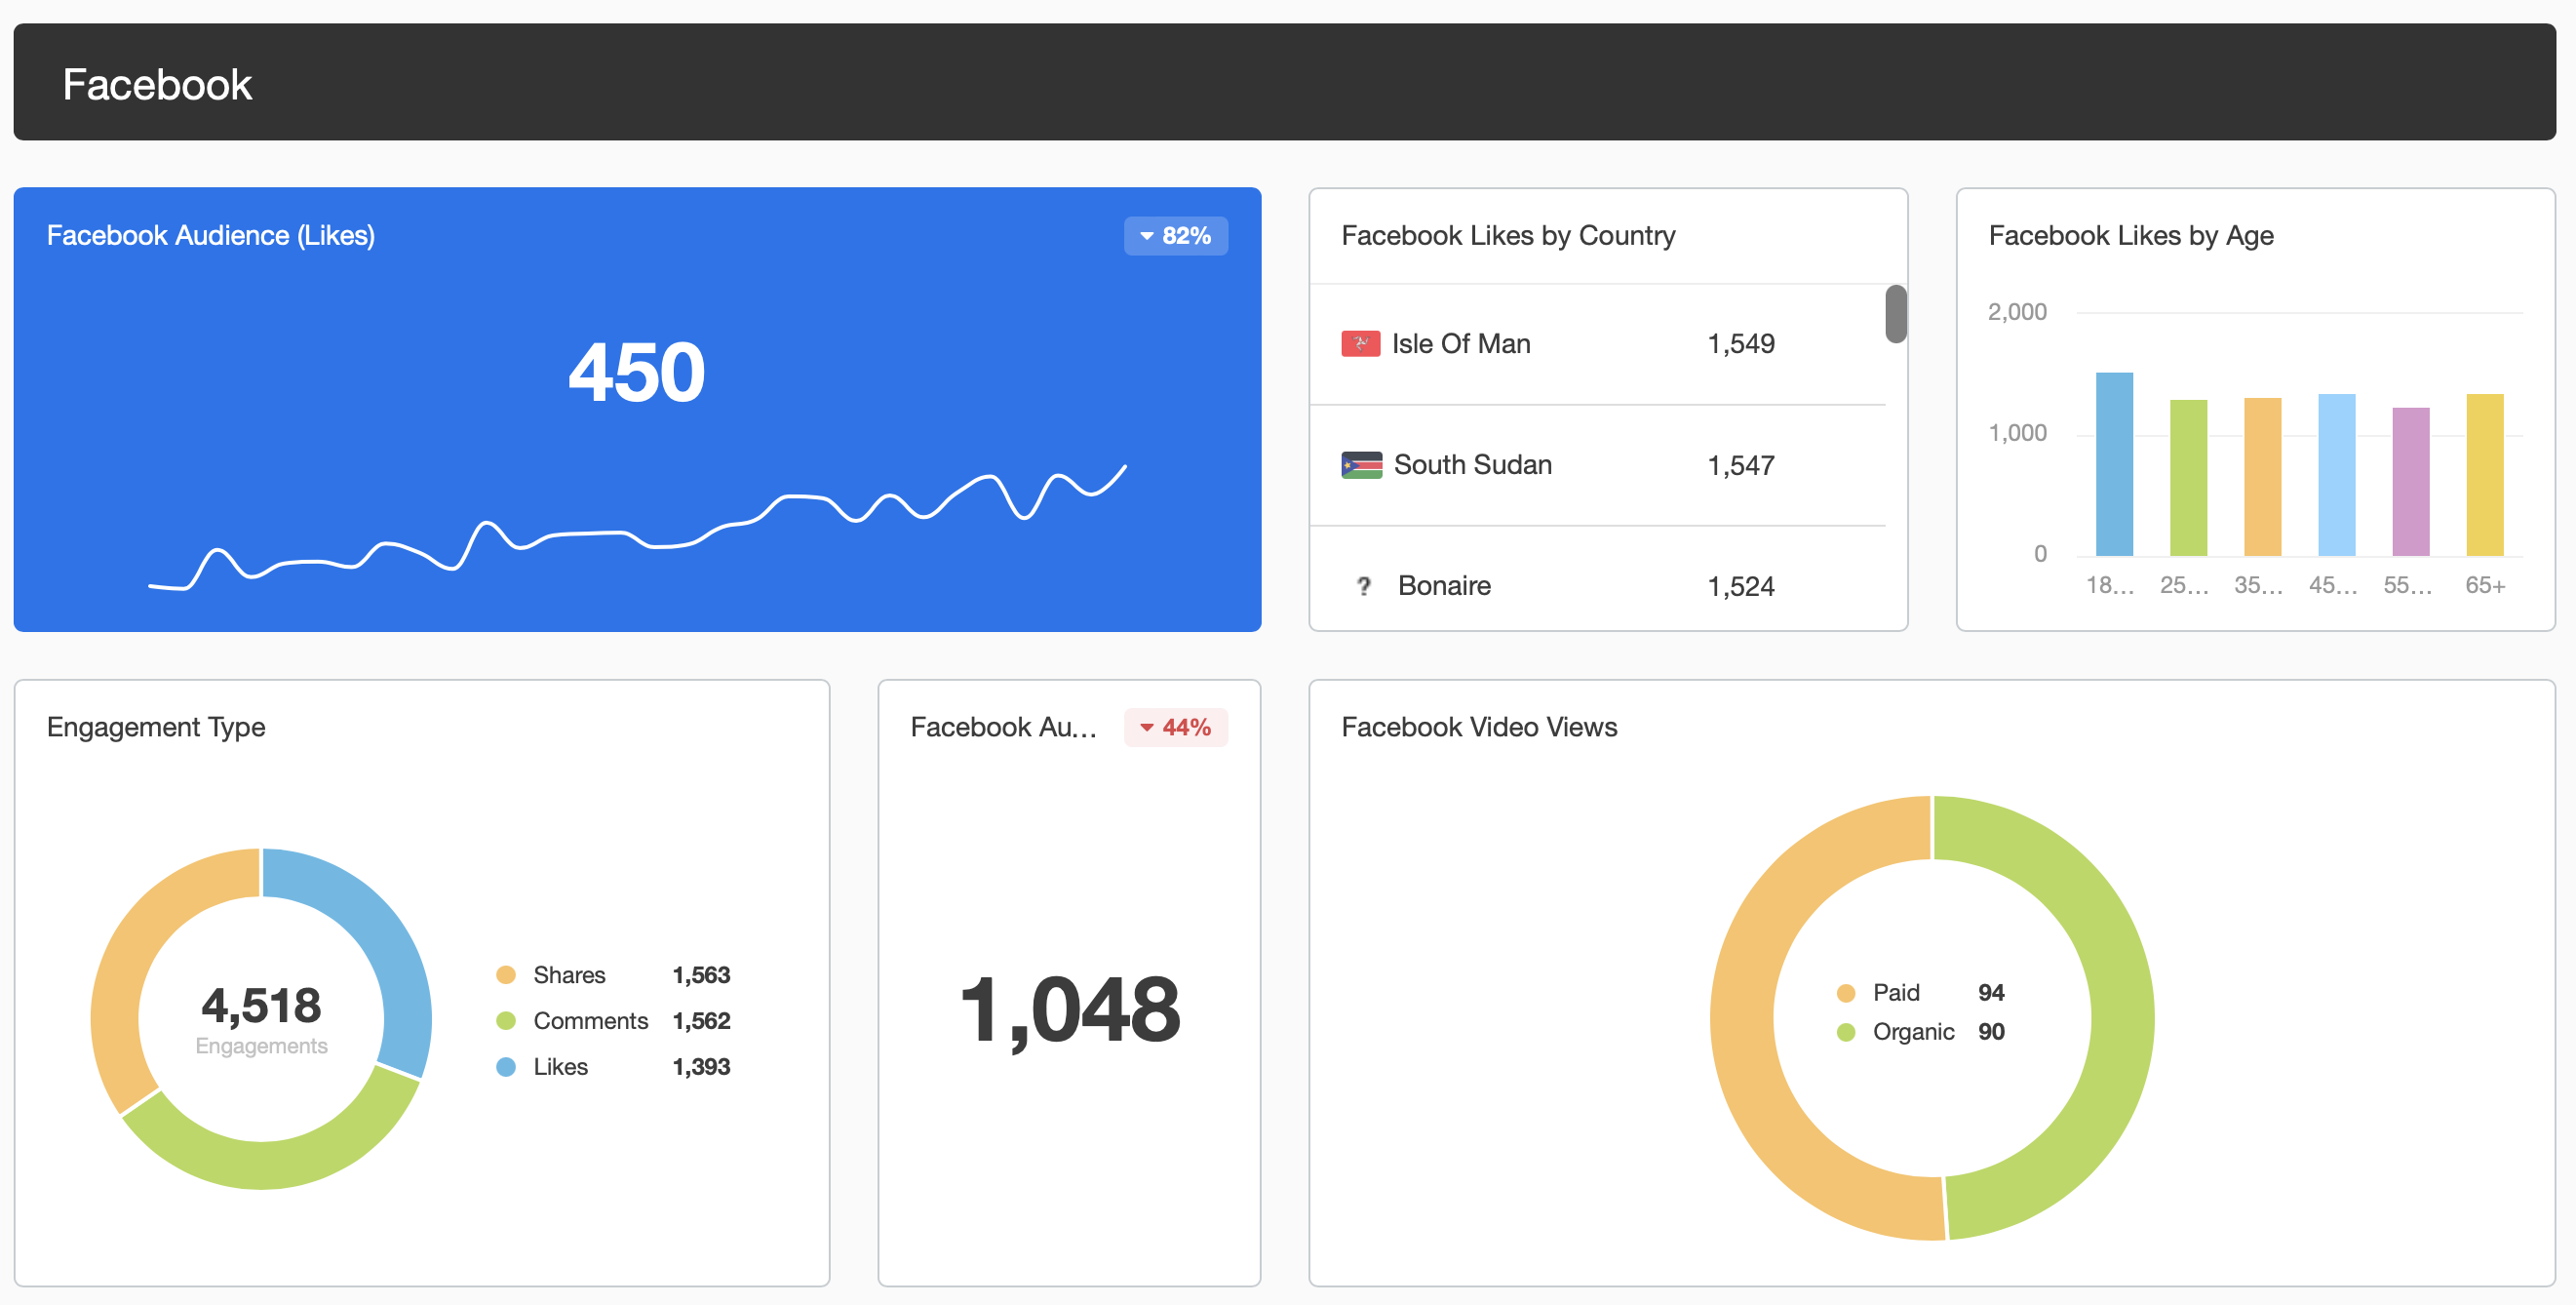Click the Likes 1,393 value

point(701,1067)
